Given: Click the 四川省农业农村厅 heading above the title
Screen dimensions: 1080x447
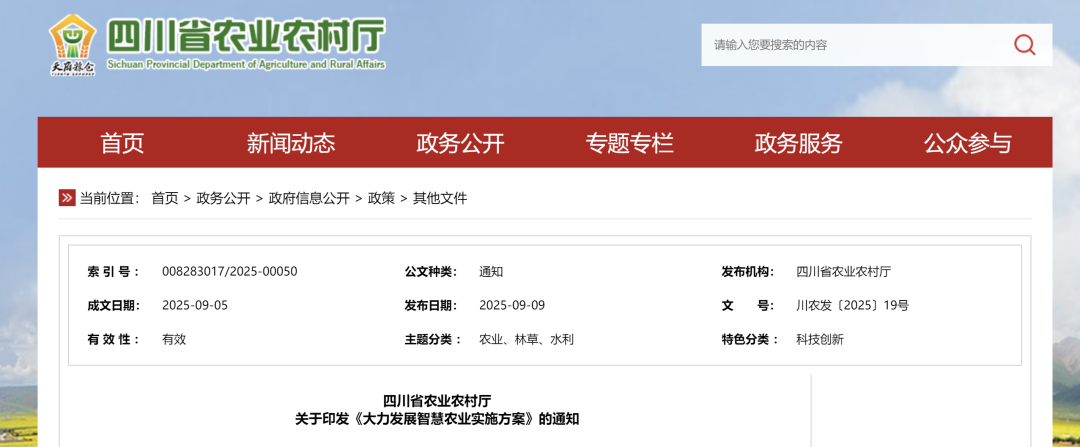Looking at the screenshot, I should pos(437,401).
